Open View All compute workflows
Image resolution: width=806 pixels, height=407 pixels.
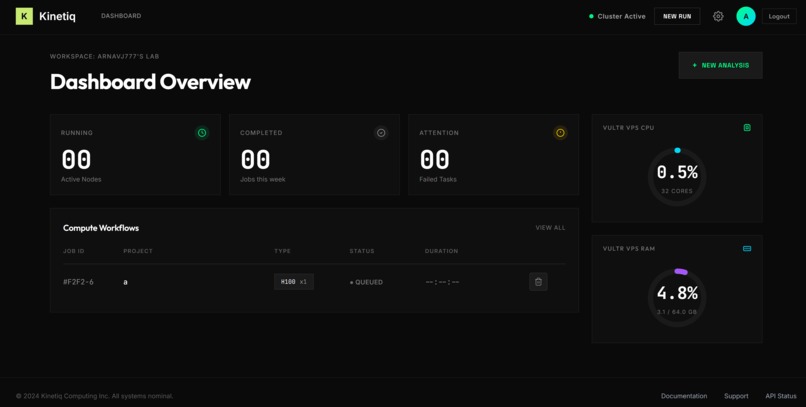click(550, 228)
